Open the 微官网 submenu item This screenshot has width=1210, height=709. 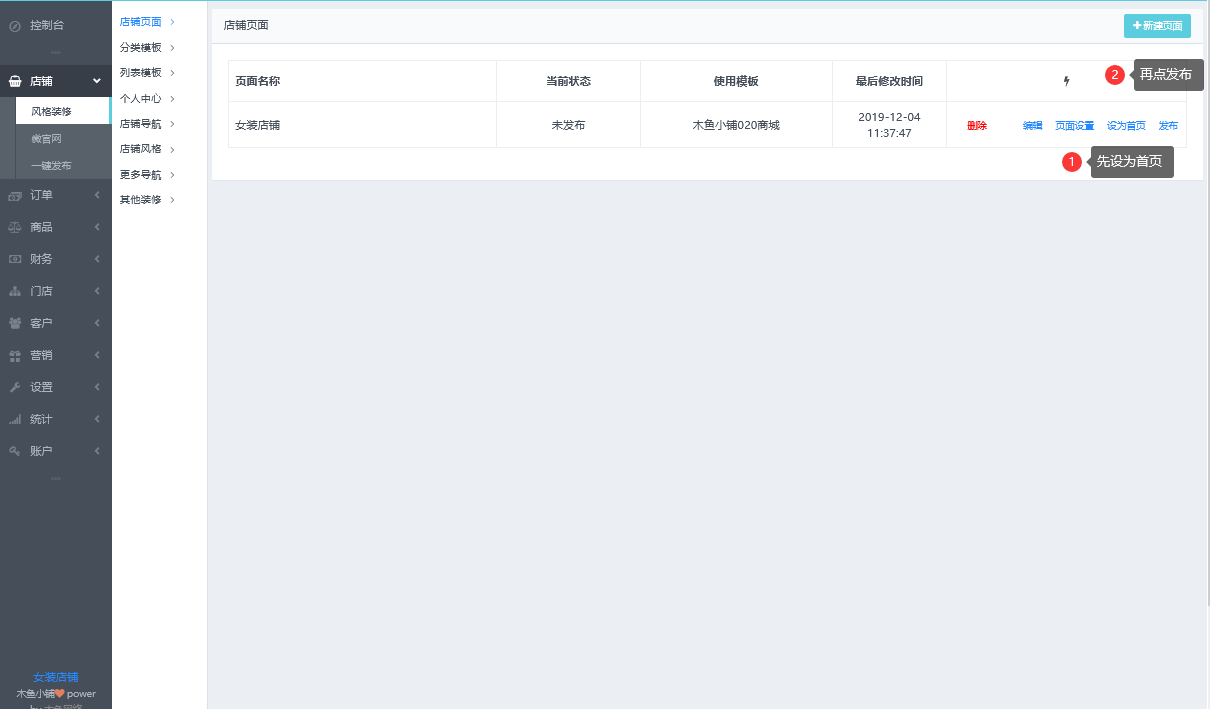(64, 138)
